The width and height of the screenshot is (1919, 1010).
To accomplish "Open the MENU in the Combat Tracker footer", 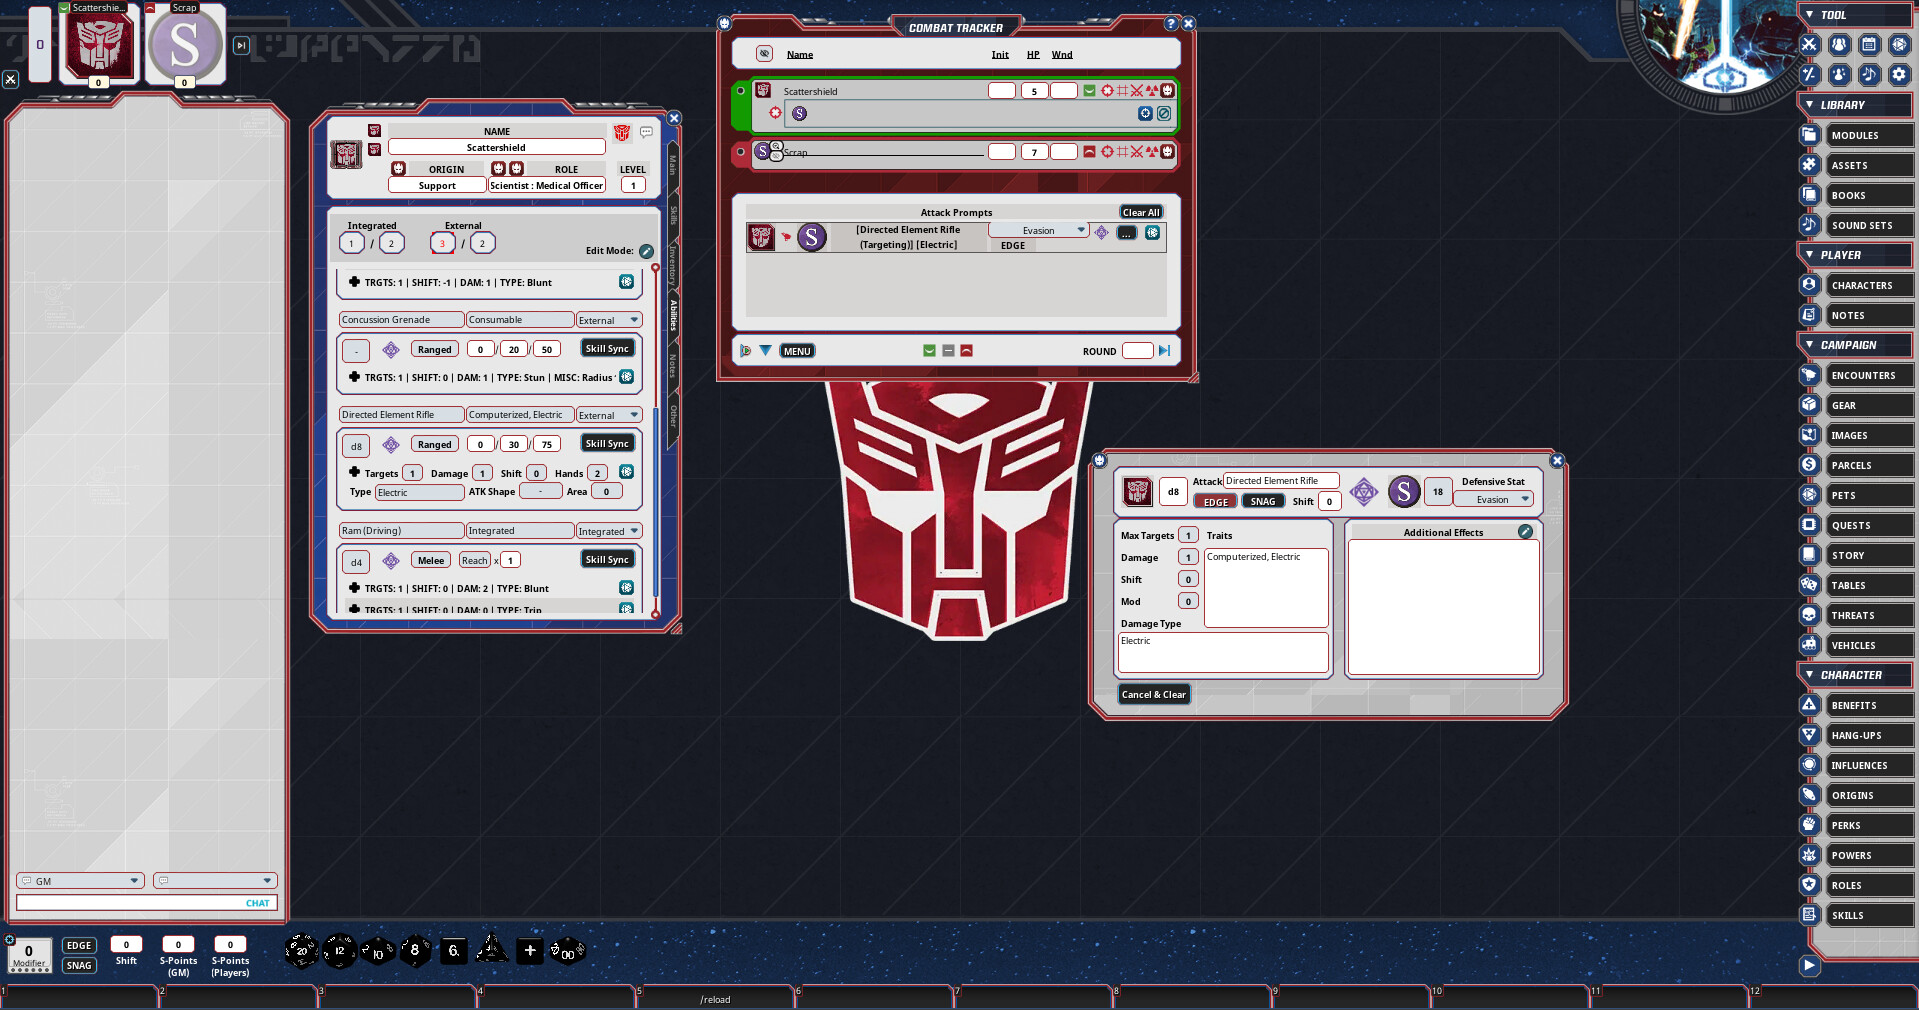I will 797,351.
